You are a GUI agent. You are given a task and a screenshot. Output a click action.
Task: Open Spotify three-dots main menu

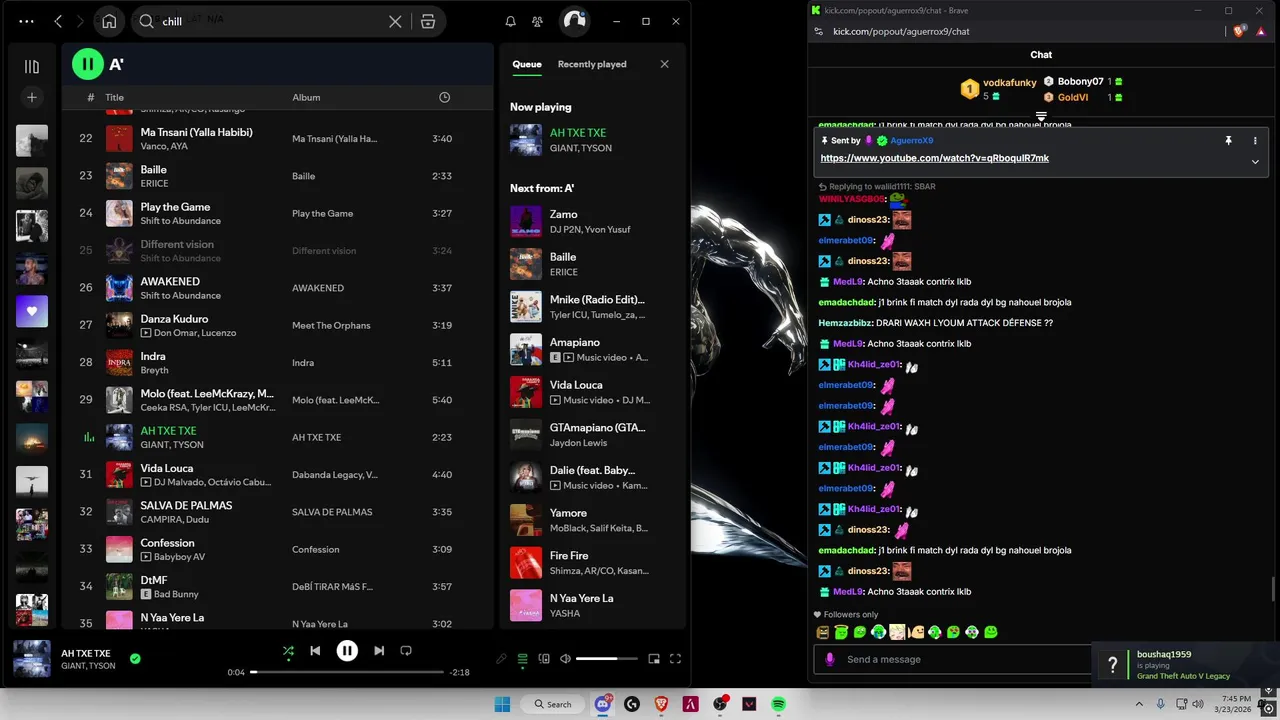pos(26,21)
